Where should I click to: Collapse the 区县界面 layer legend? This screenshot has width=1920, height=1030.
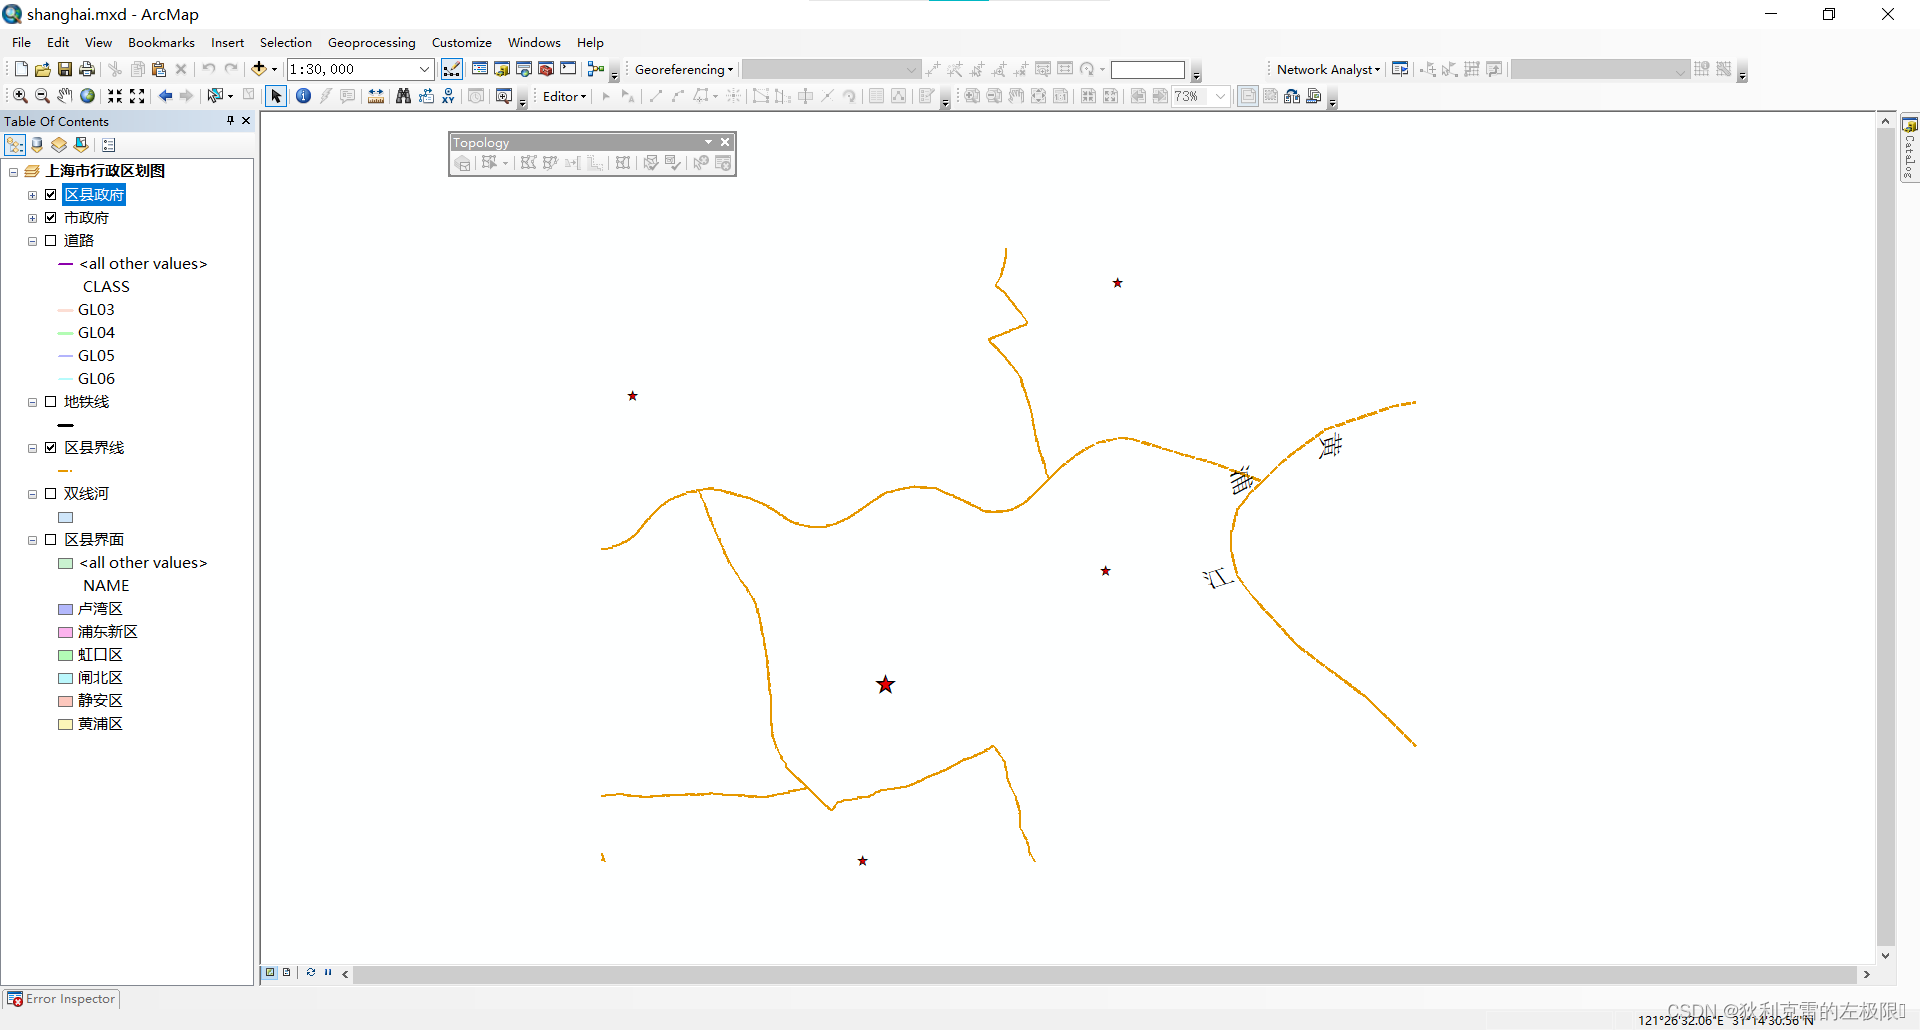(31, 539)
